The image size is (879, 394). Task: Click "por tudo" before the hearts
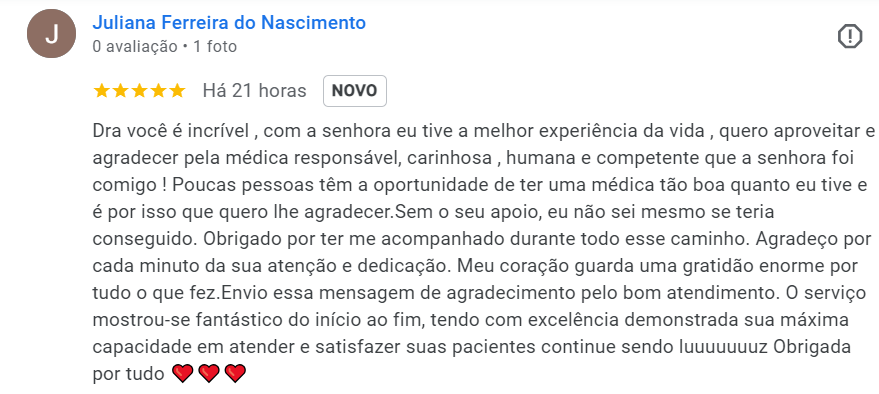pyautogui.click(x=128, y=374)
